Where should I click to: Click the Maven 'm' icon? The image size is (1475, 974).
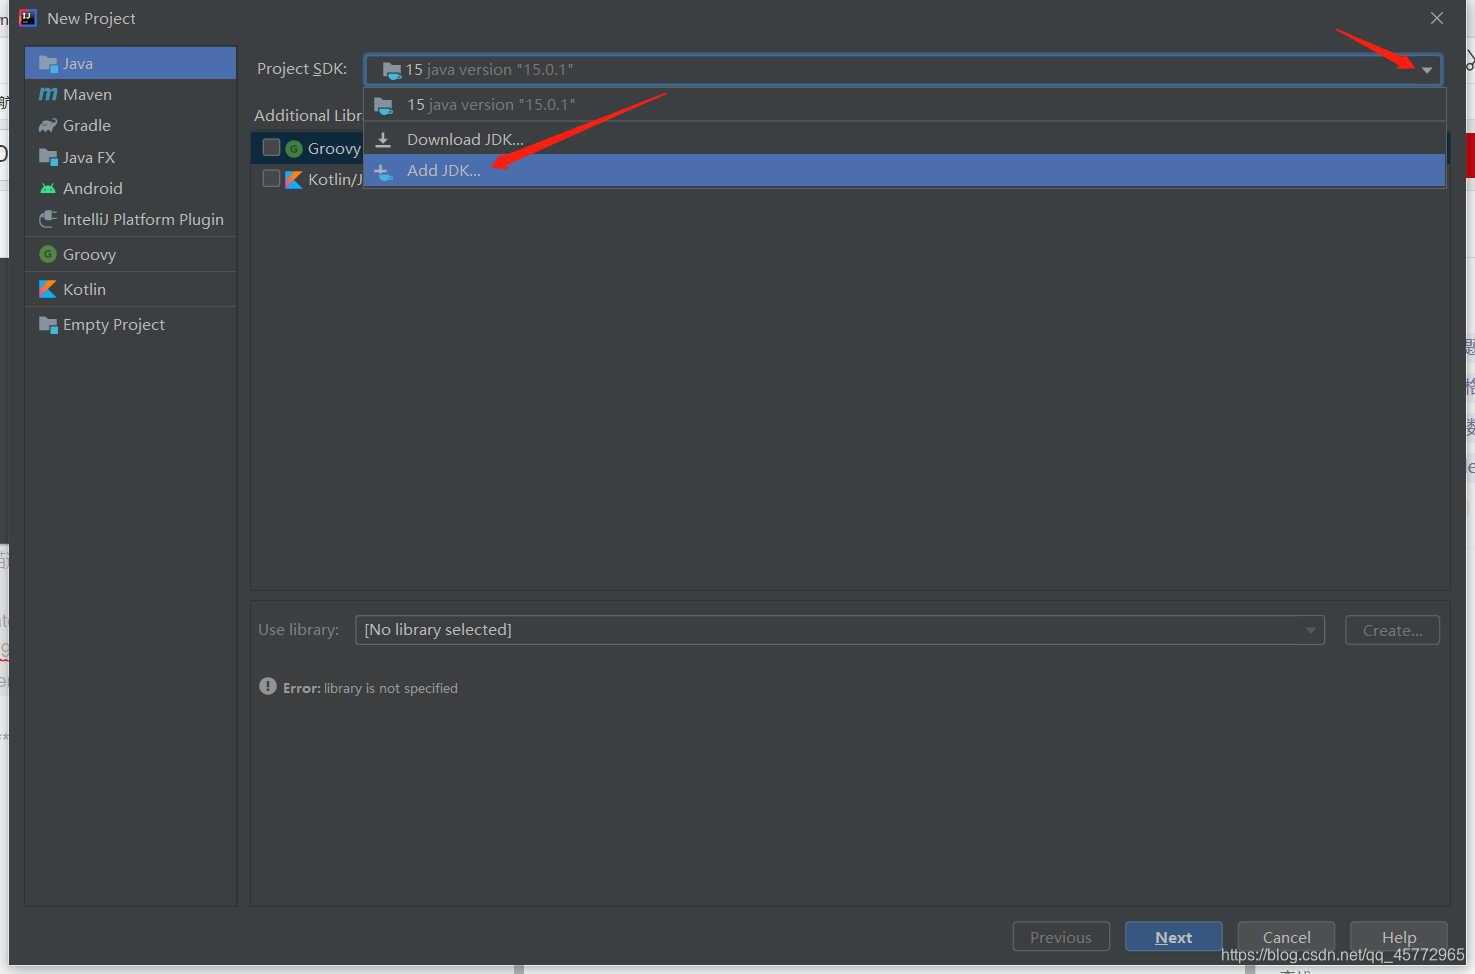(x=47, y=95)
